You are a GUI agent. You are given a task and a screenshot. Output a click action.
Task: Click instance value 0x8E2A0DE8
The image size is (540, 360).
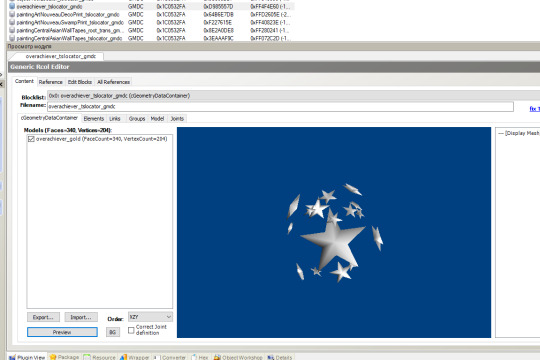218,30
